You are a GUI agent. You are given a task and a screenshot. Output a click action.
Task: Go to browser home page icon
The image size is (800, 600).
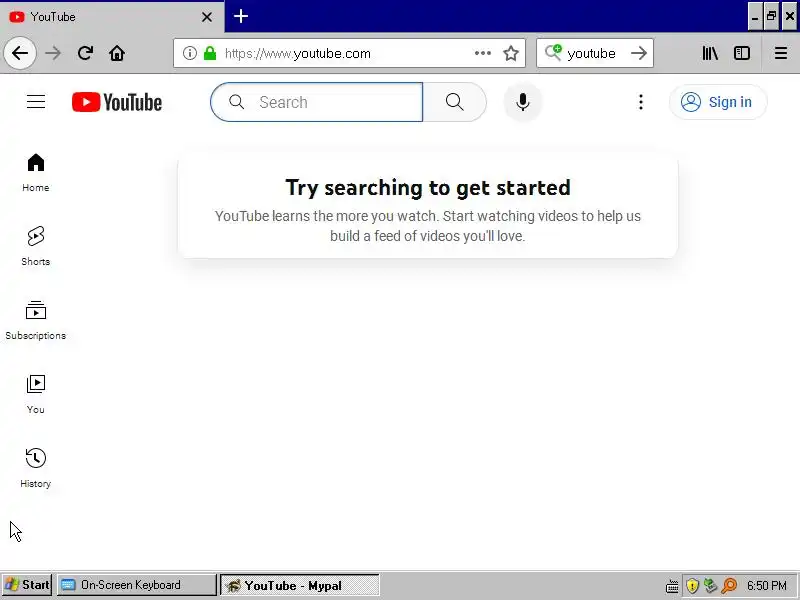pyautogui.click(x=117, y=53)
